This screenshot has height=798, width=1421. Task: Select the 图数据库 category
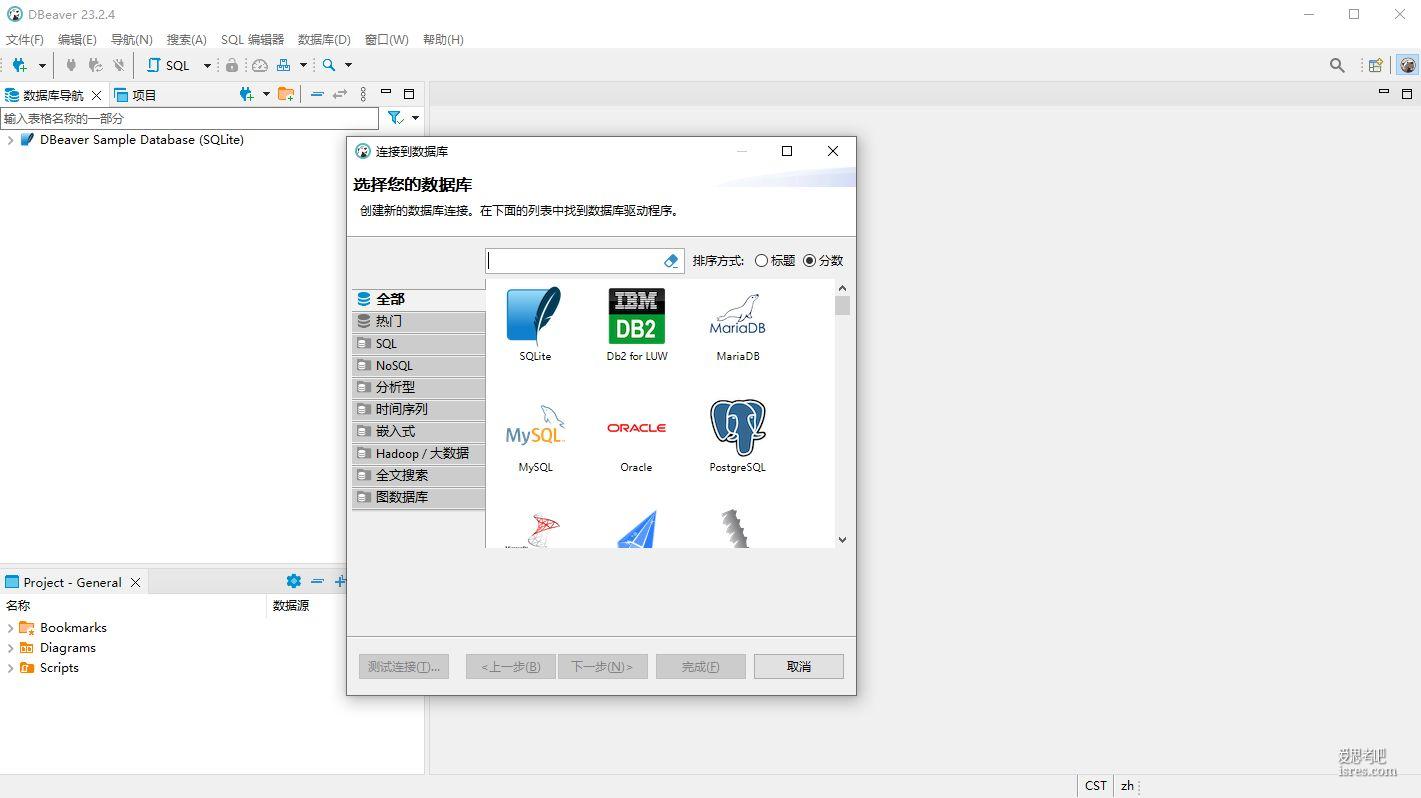coord(419,497)
